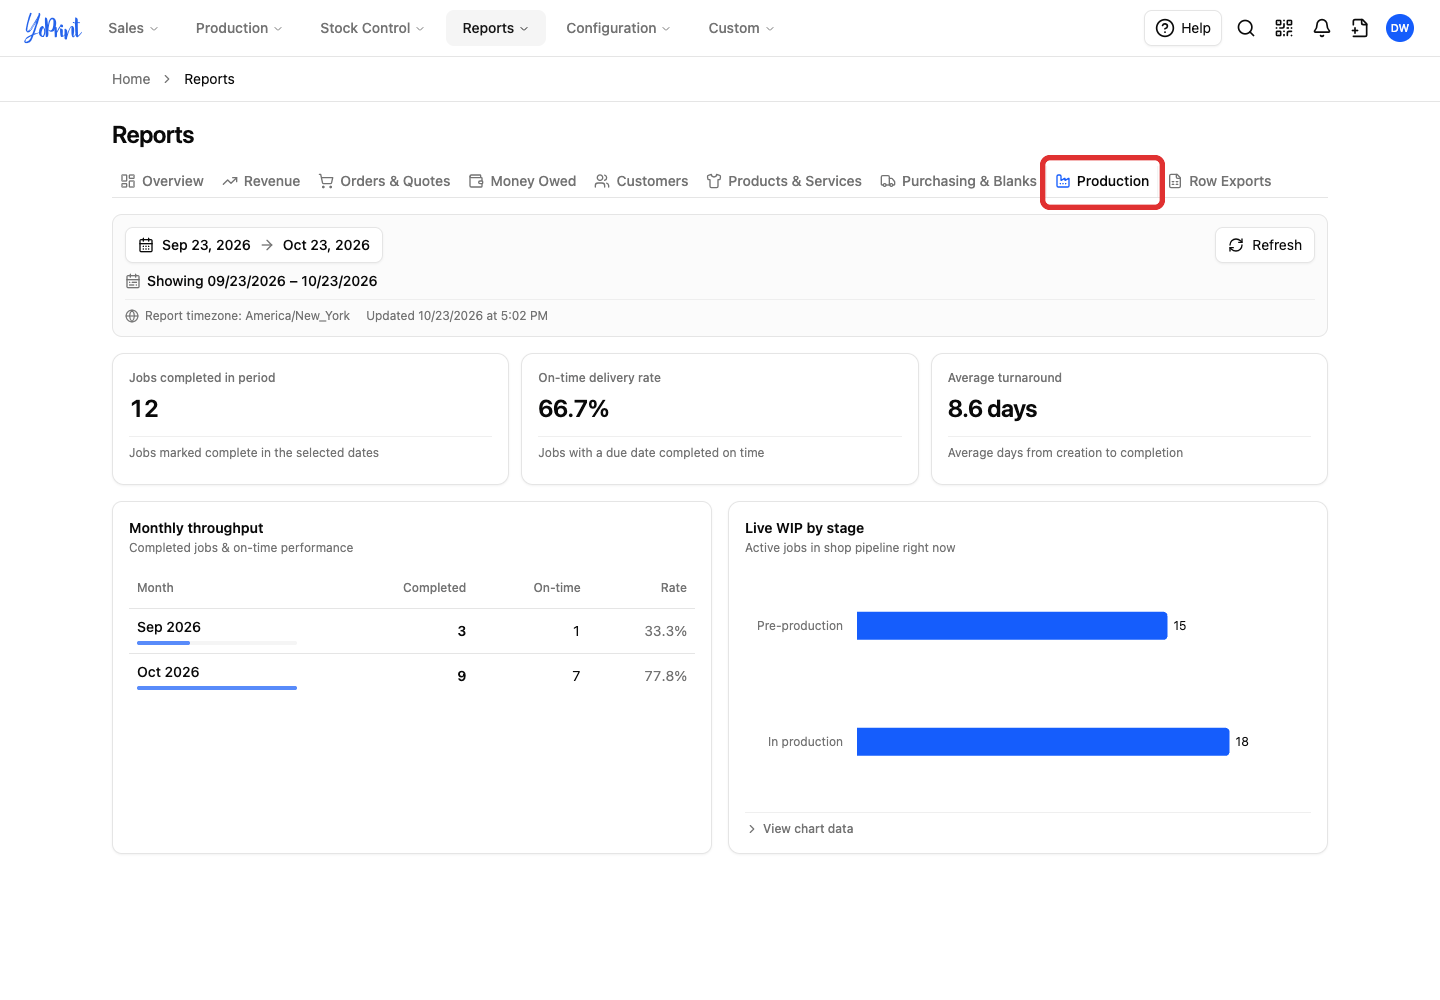Open the Orders & Quotes tab

(x=384, y=181)
